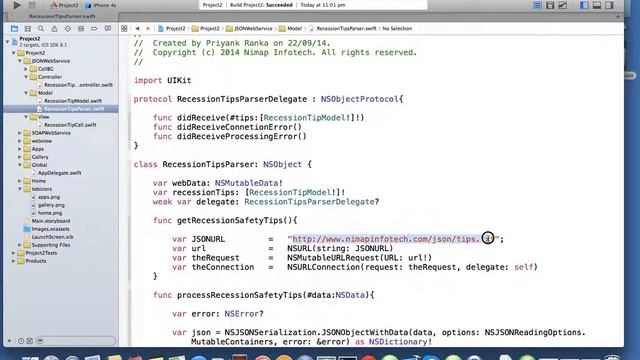This screenshot has height=360, width=640.
Task: Open Model breadcrumb
Action: 291,29
